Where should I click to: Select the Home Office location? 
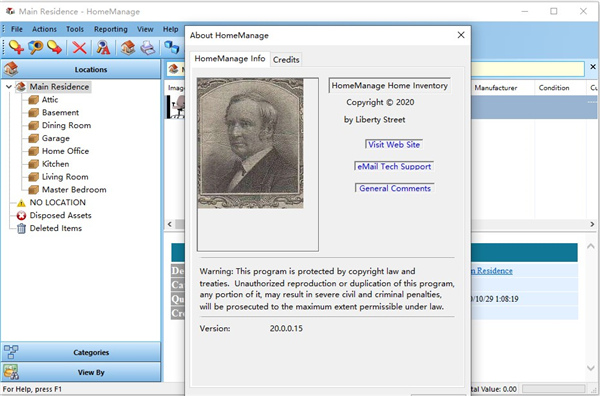click(x=65, y=151)
